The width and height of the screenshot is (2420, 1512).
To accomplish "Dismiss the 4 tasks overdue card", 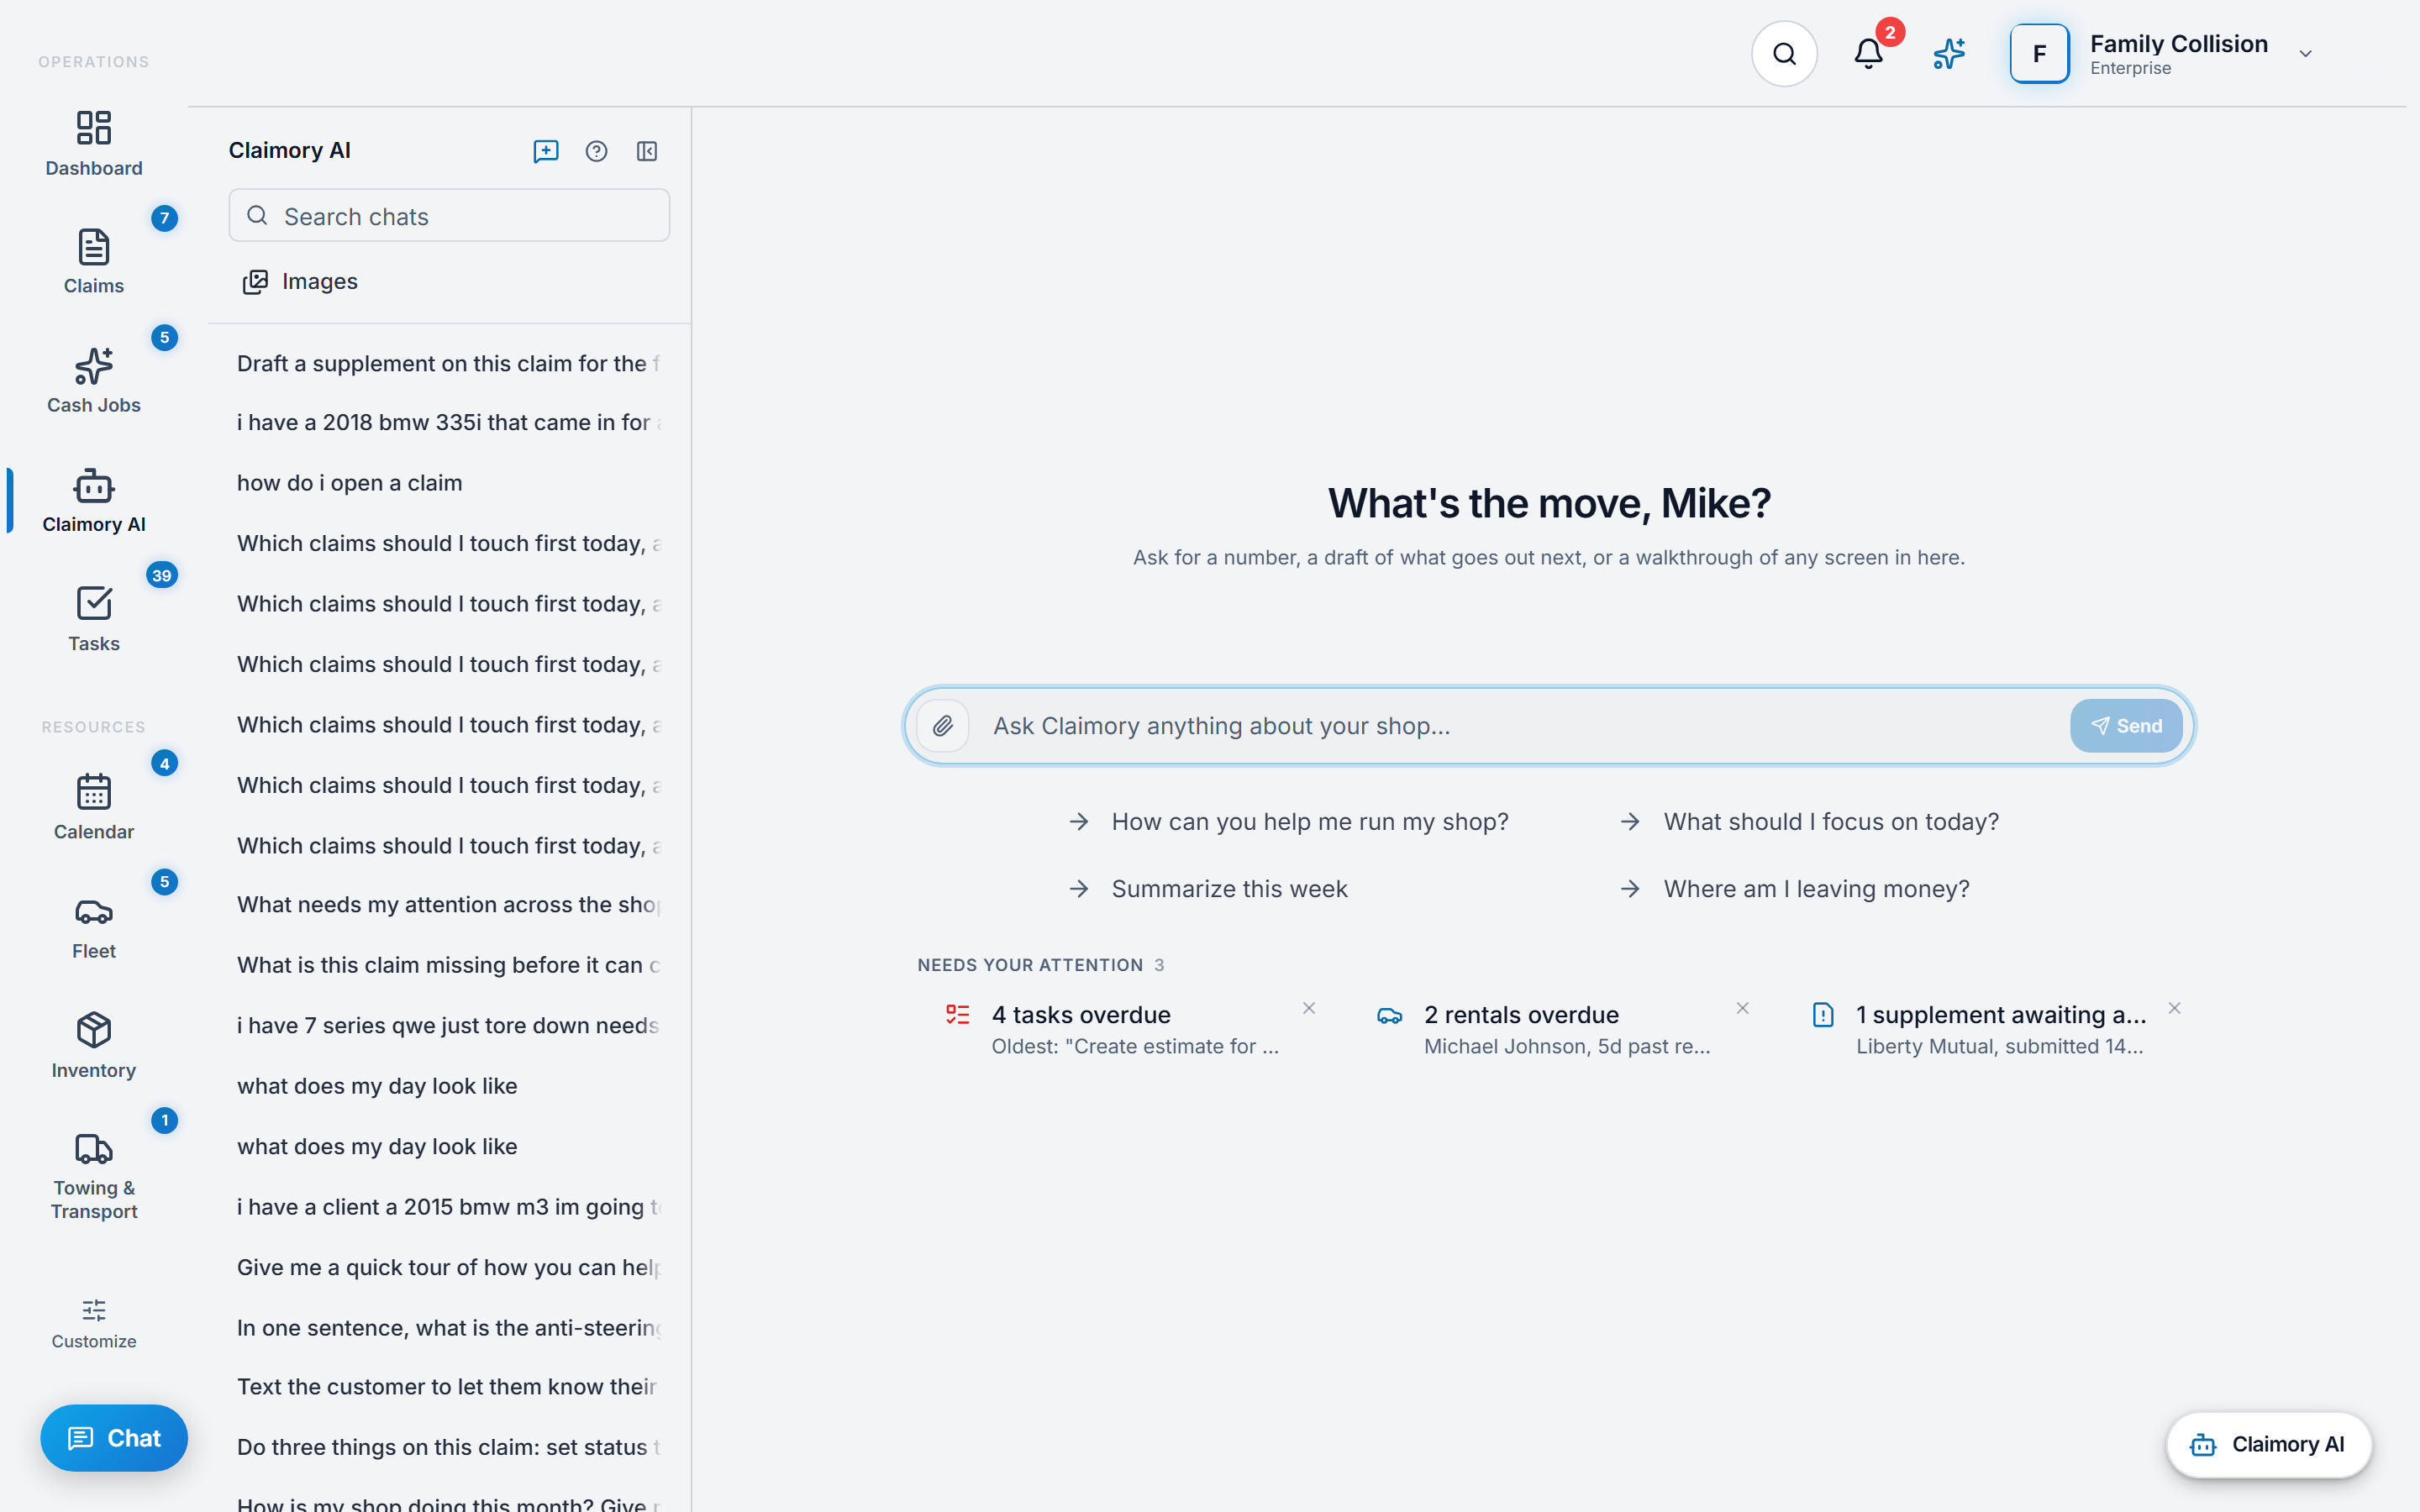I will click(x=1309, y=1008).
